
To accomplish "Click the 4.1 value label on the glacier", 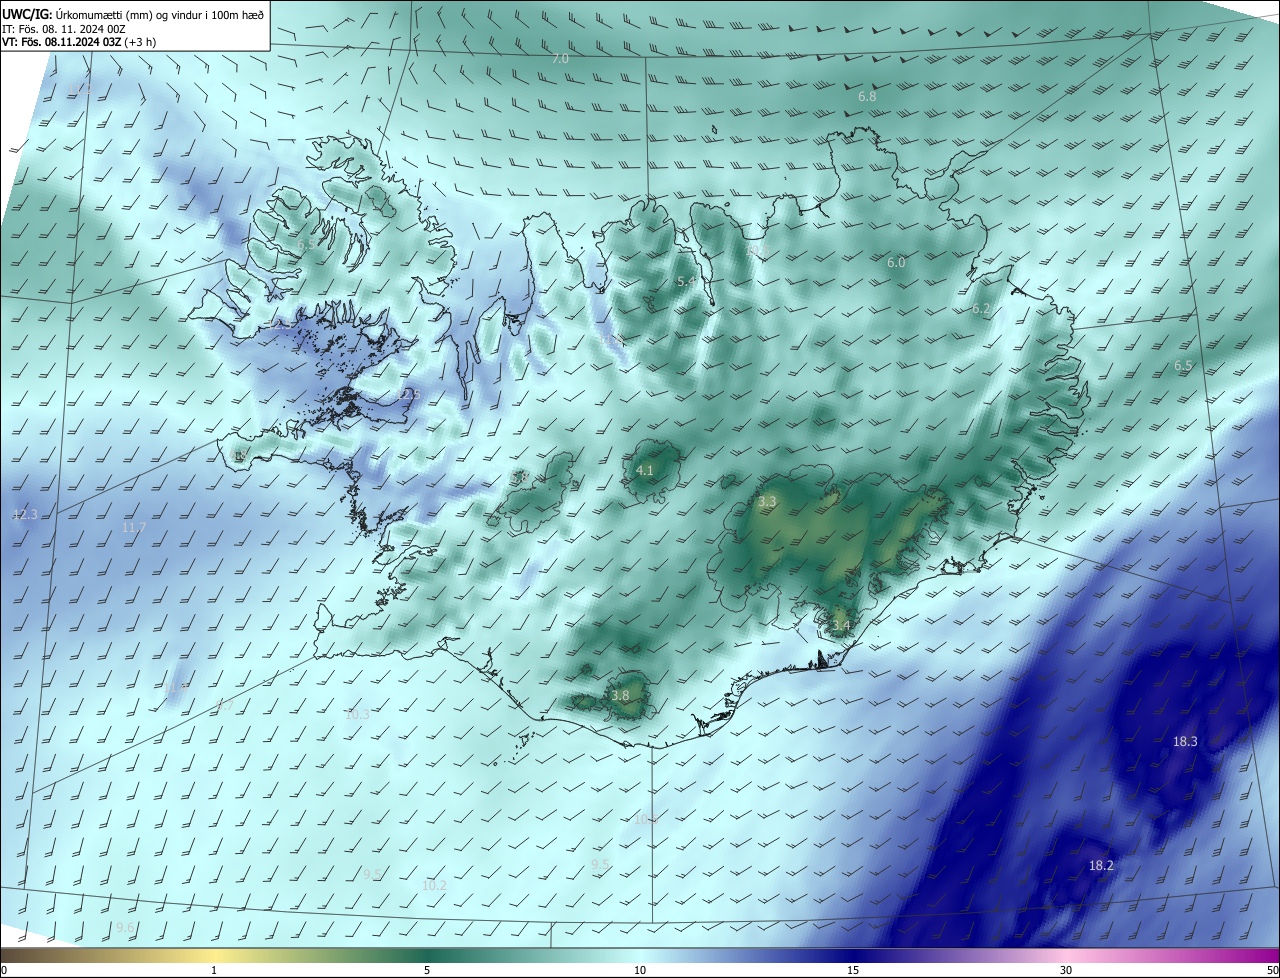I will (645, 470).
